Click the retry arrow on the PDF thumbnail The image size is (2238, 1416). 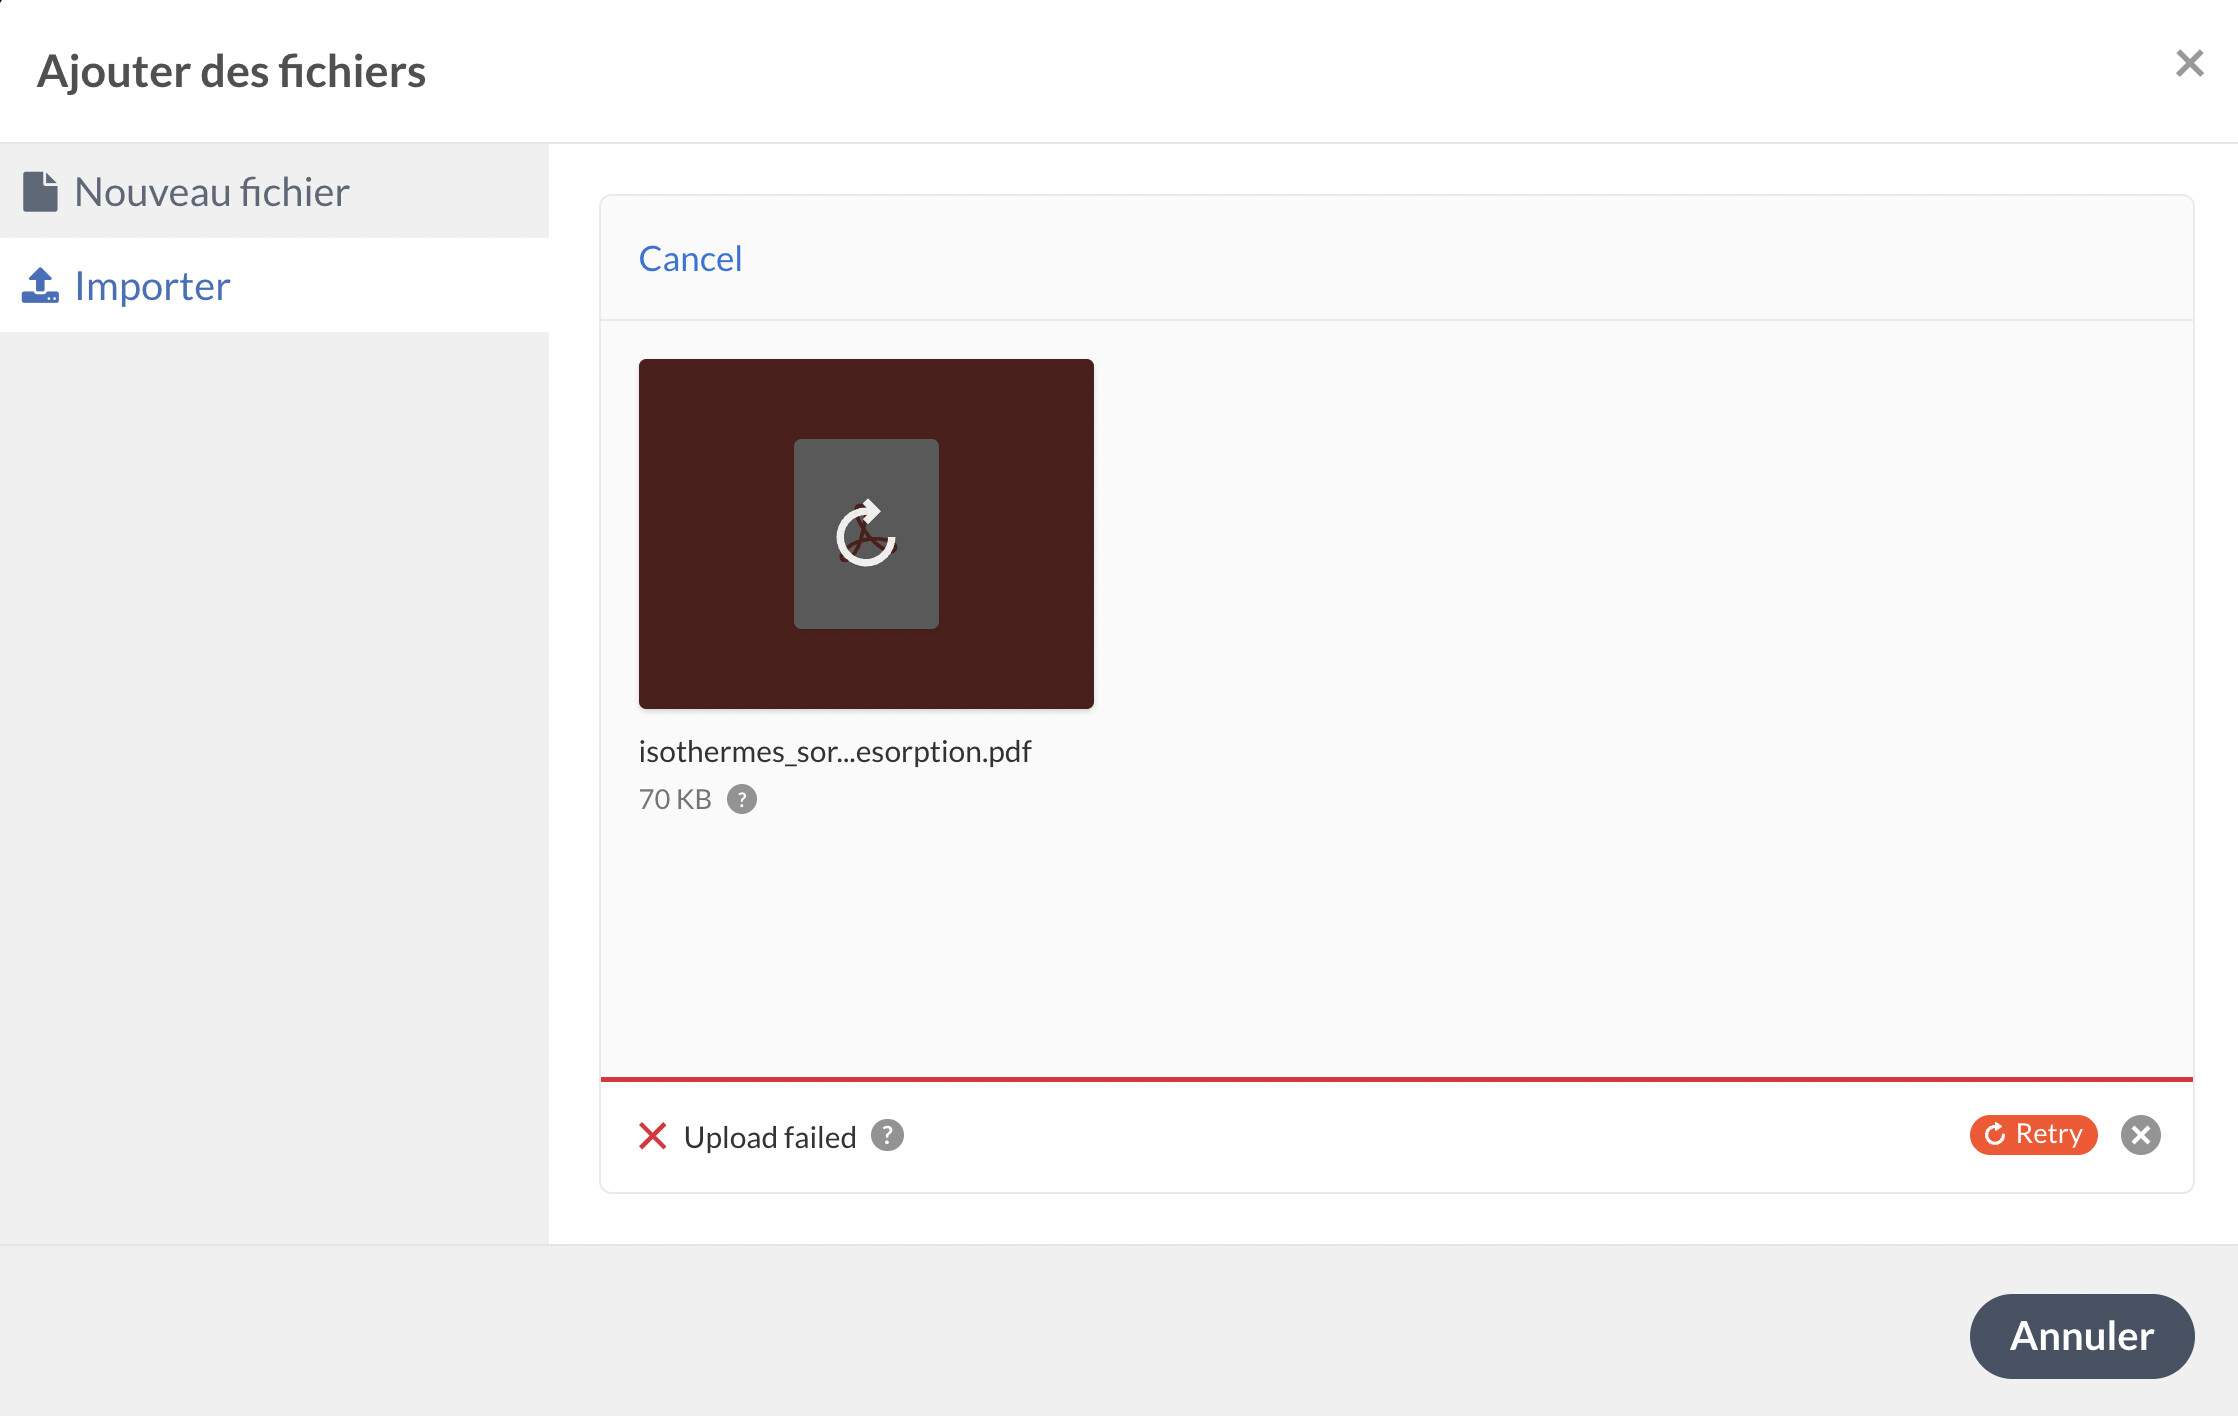pyautogui.click(x=866, y=534)
